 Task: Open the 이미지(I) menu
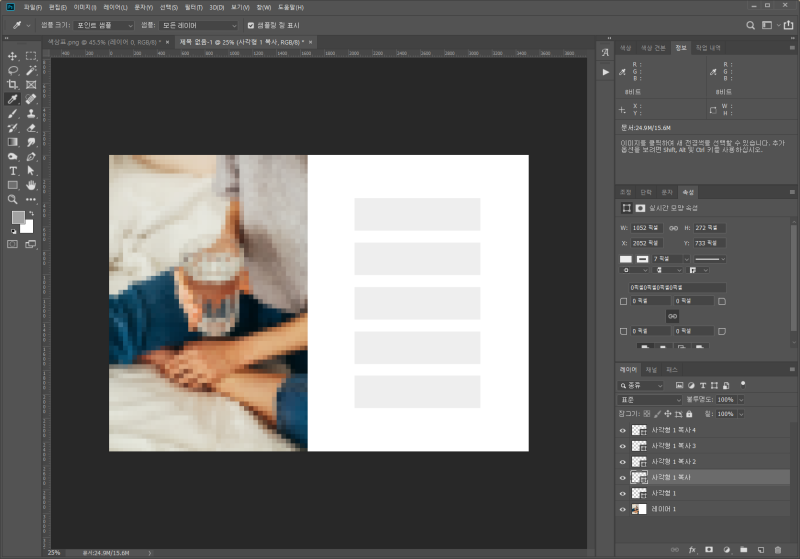pos(85,7)
